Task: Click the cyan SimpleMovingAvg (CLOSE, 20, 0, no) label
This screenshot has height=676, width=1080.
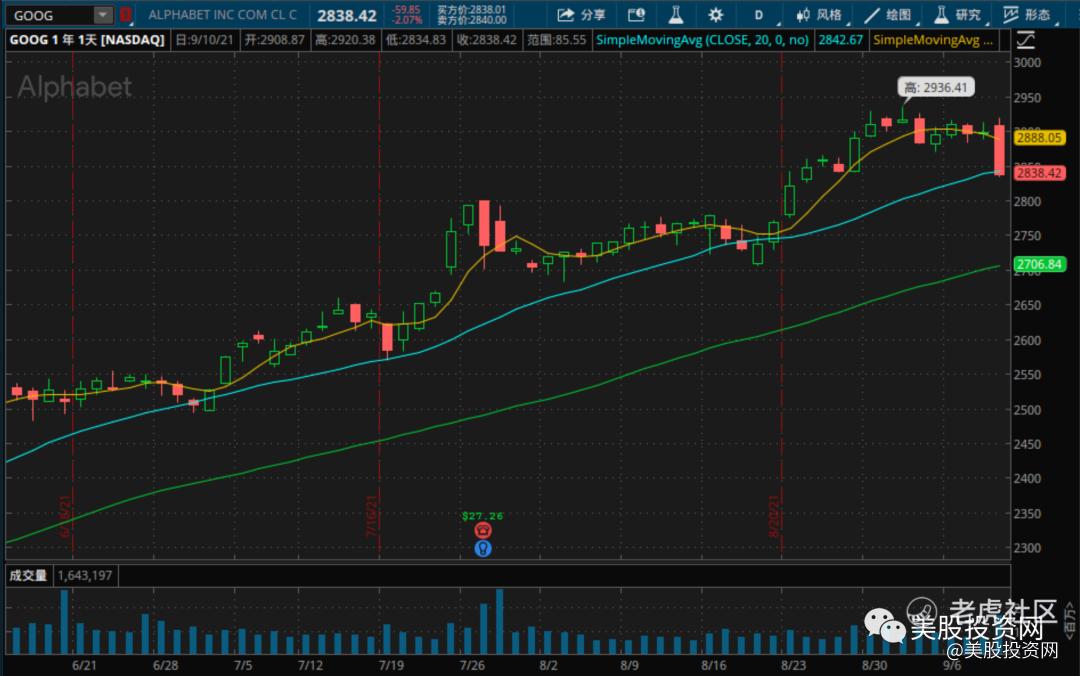Action: [702, 40]
